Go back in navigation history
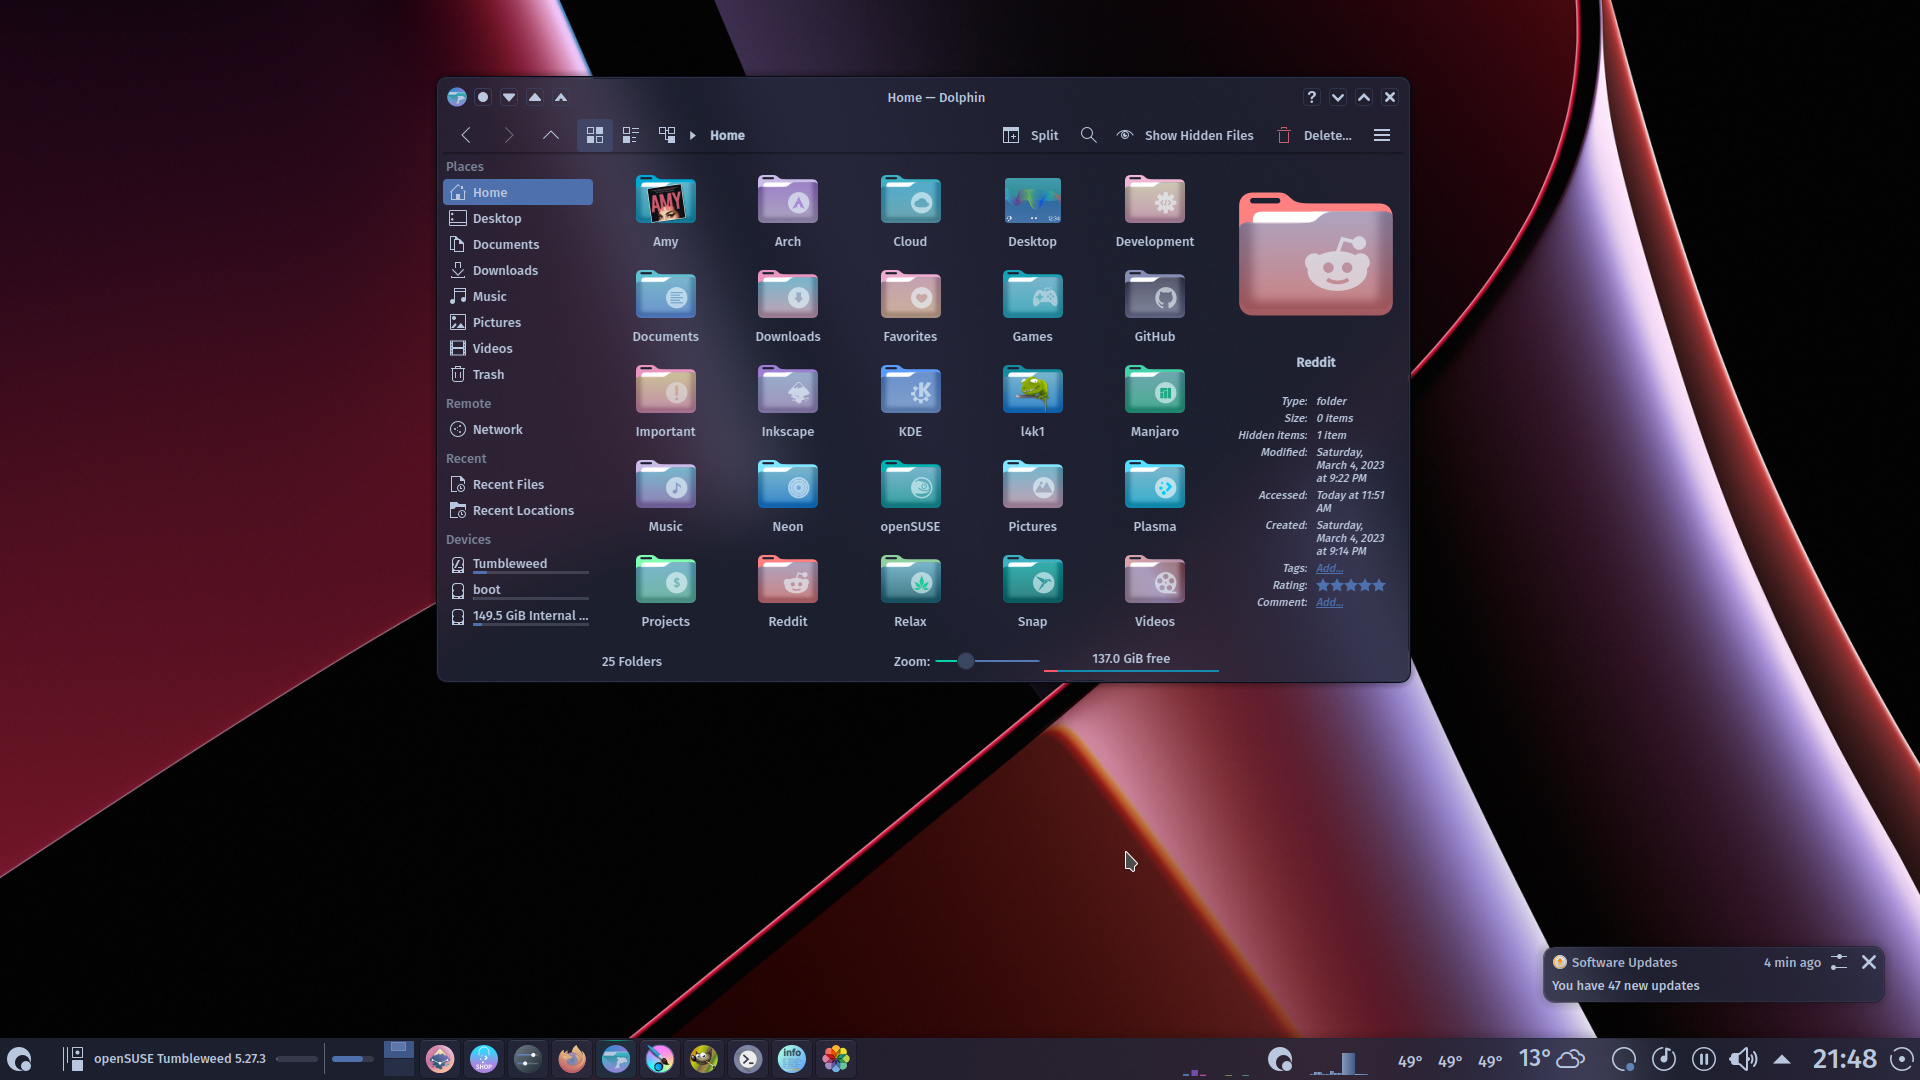 466,135
